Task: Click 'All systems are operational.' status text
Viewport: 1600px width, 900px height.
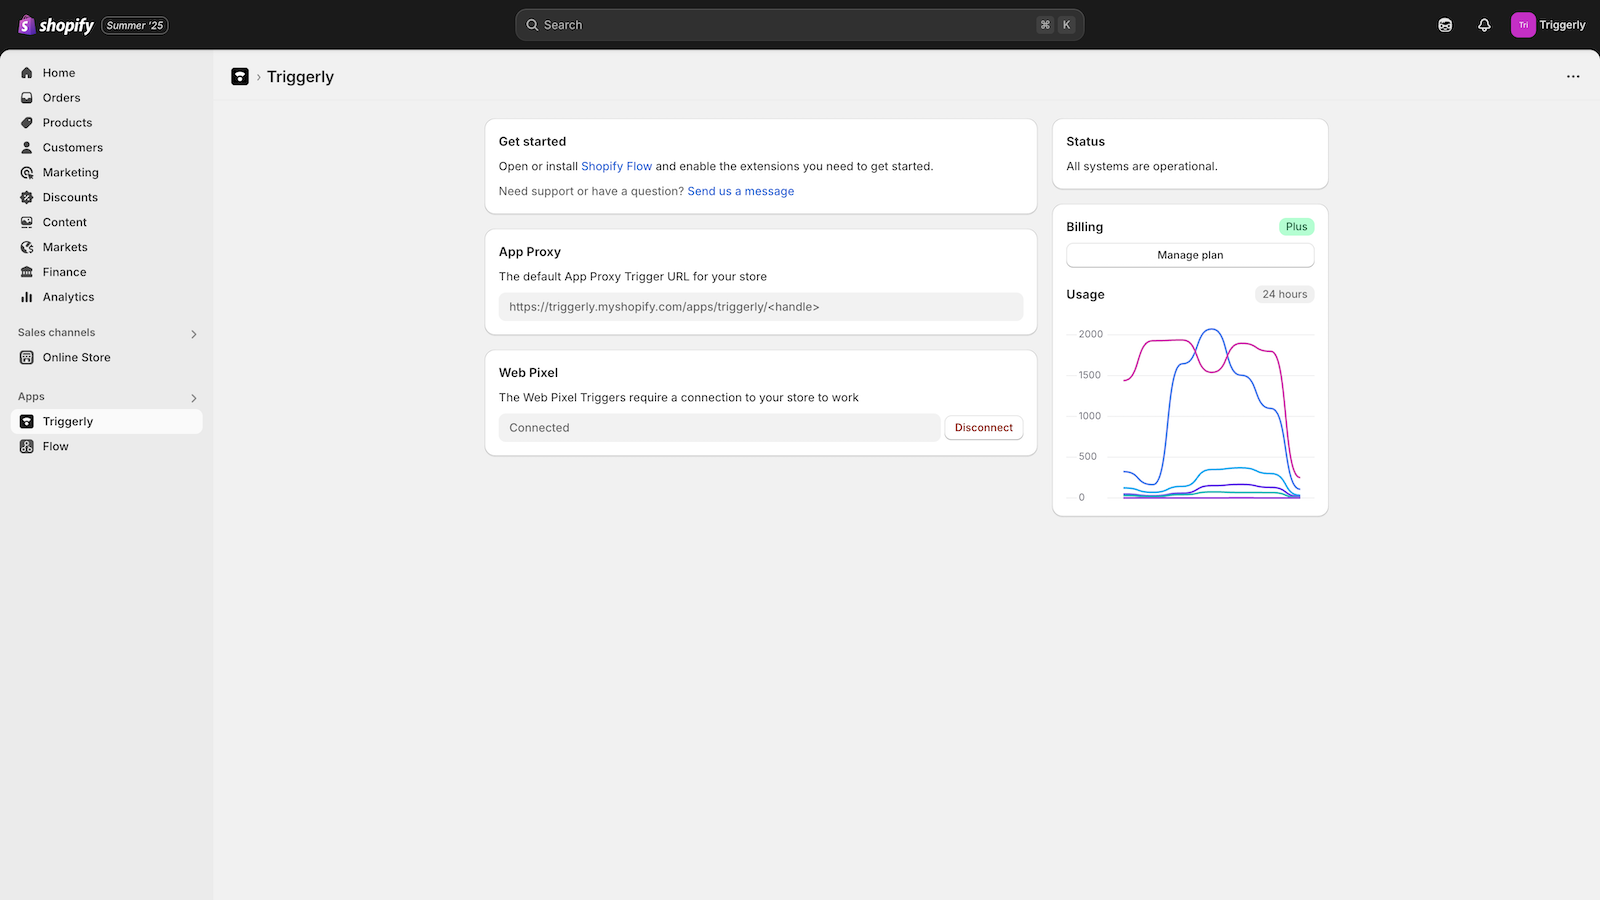Action: [1142, 167]
